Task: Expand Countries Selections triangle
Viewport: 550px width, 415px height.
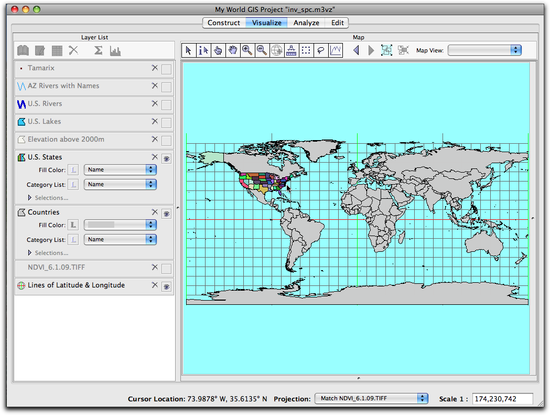Action: tap(29, 253)
